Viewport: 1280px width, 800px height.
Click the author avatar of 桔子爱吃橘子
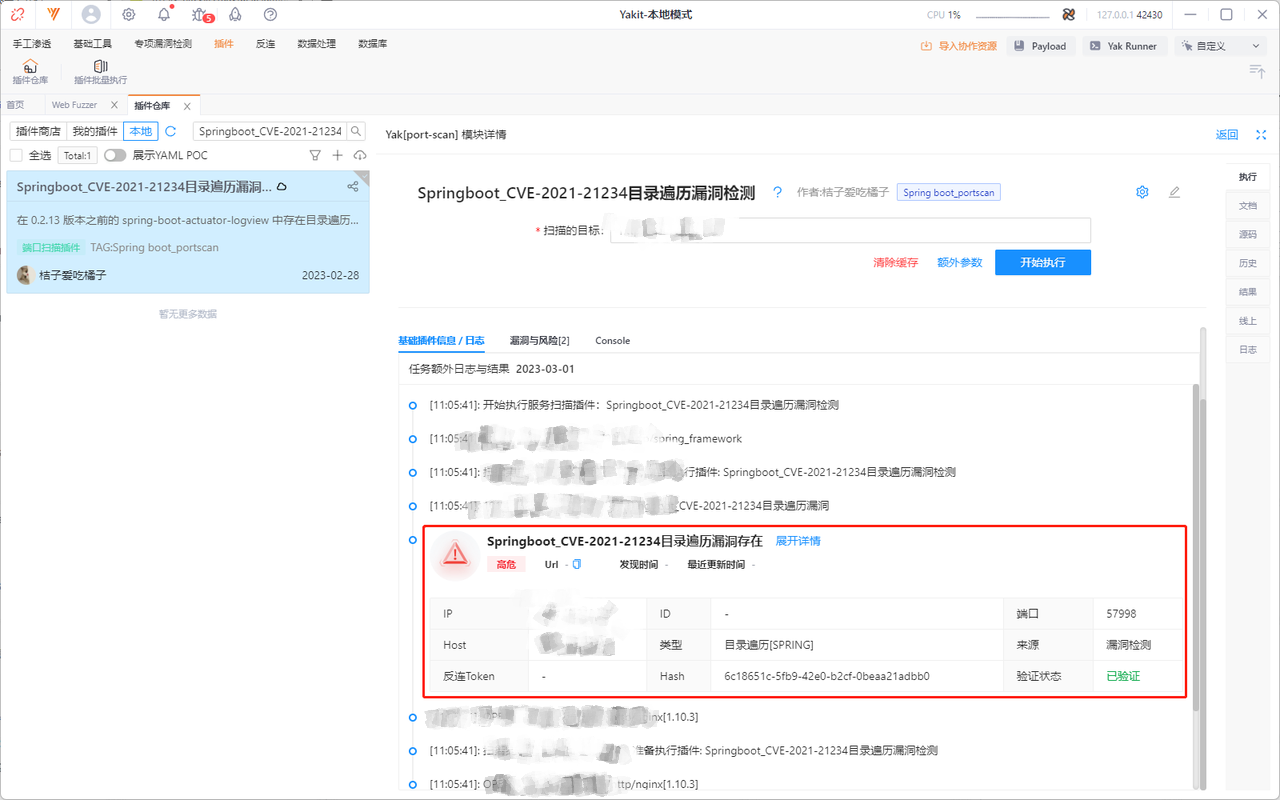(x=25, y=275)
